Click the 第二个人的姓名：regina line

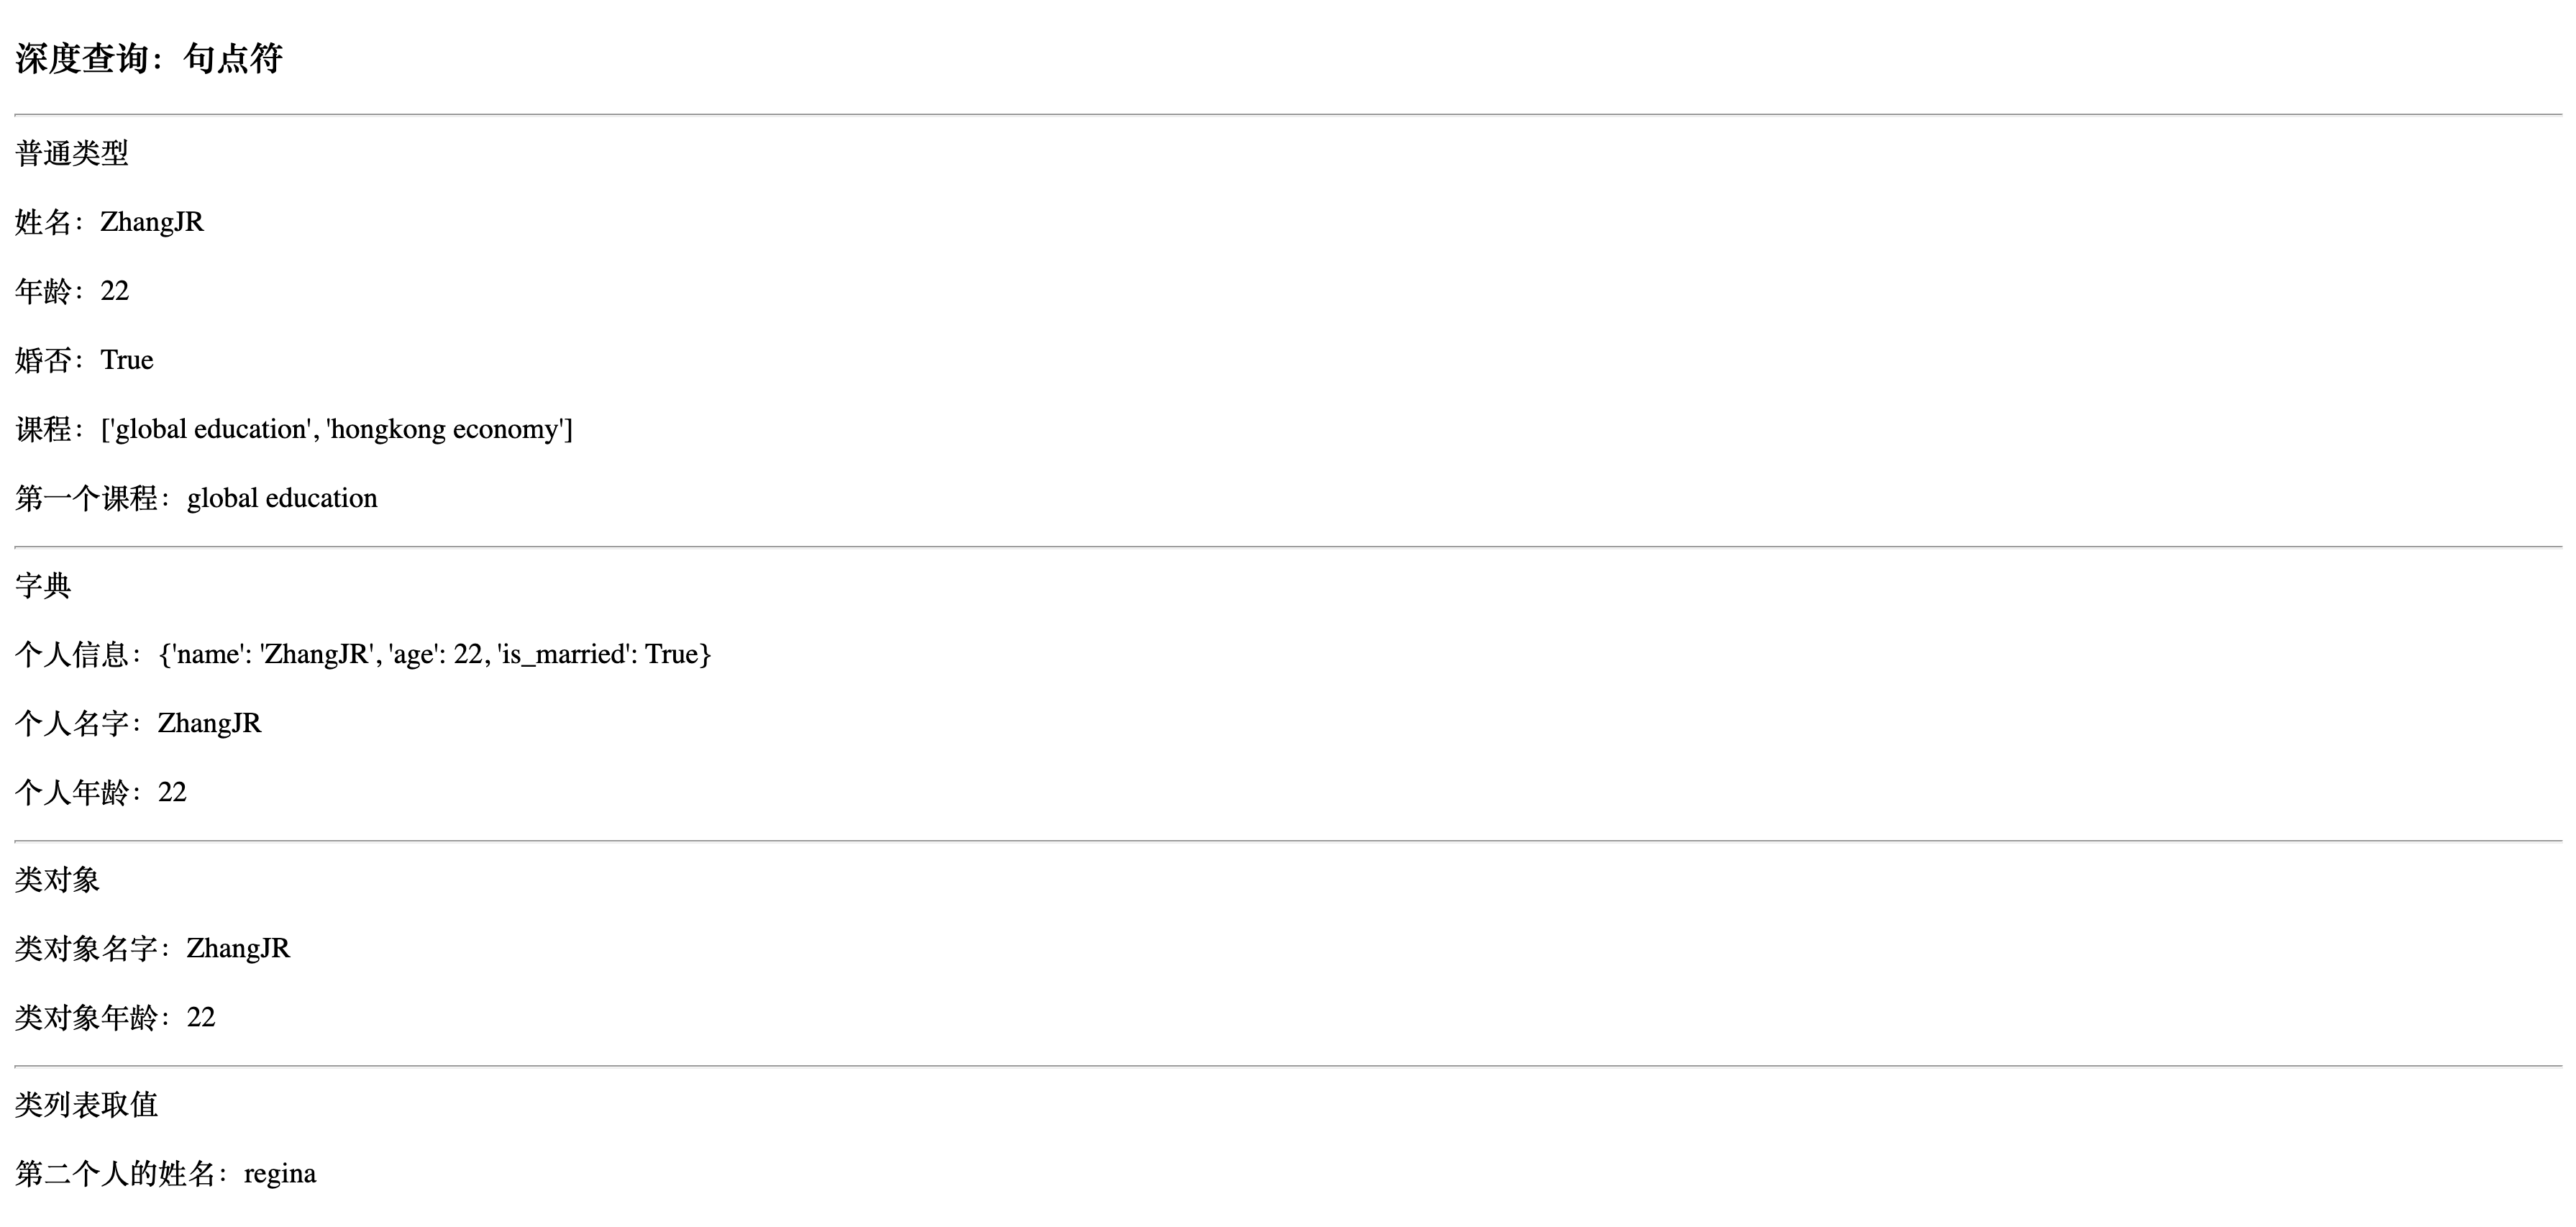[x=166, y=1173]
